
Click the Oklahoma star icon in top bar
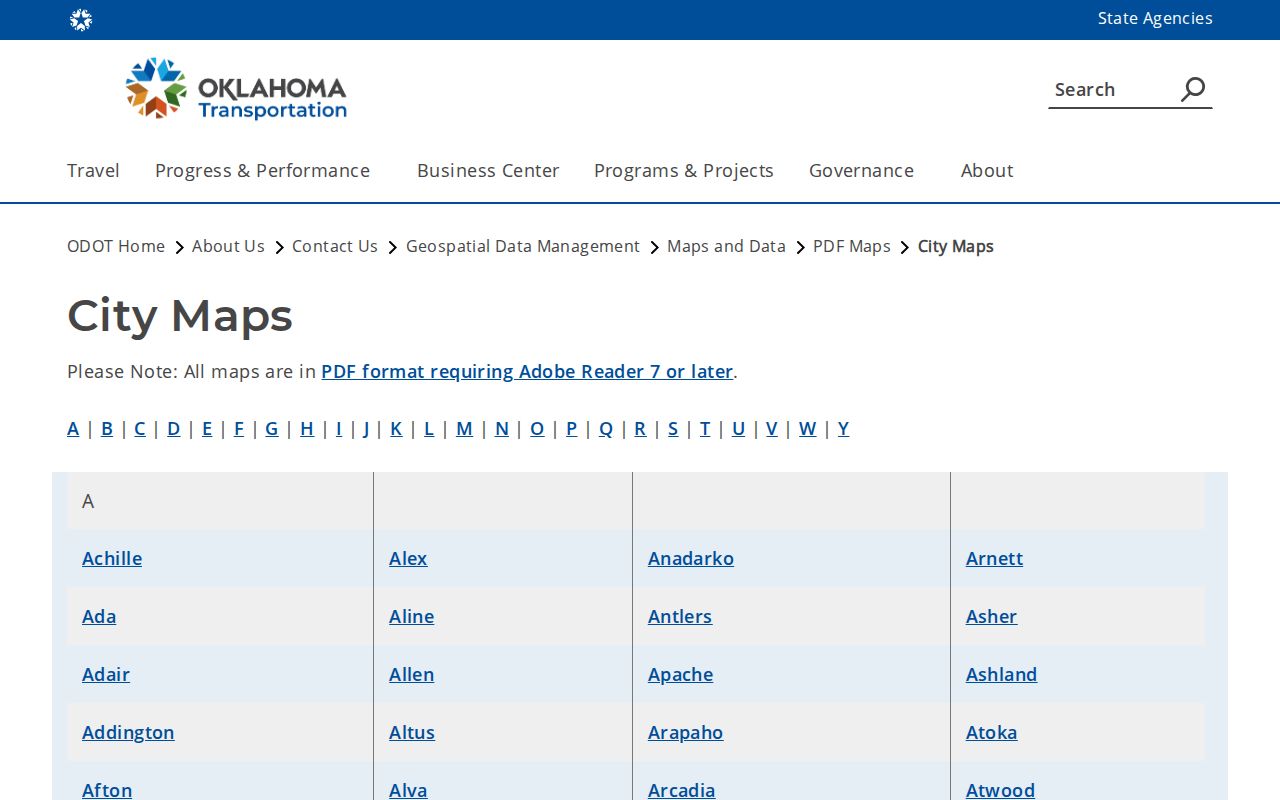81,20
